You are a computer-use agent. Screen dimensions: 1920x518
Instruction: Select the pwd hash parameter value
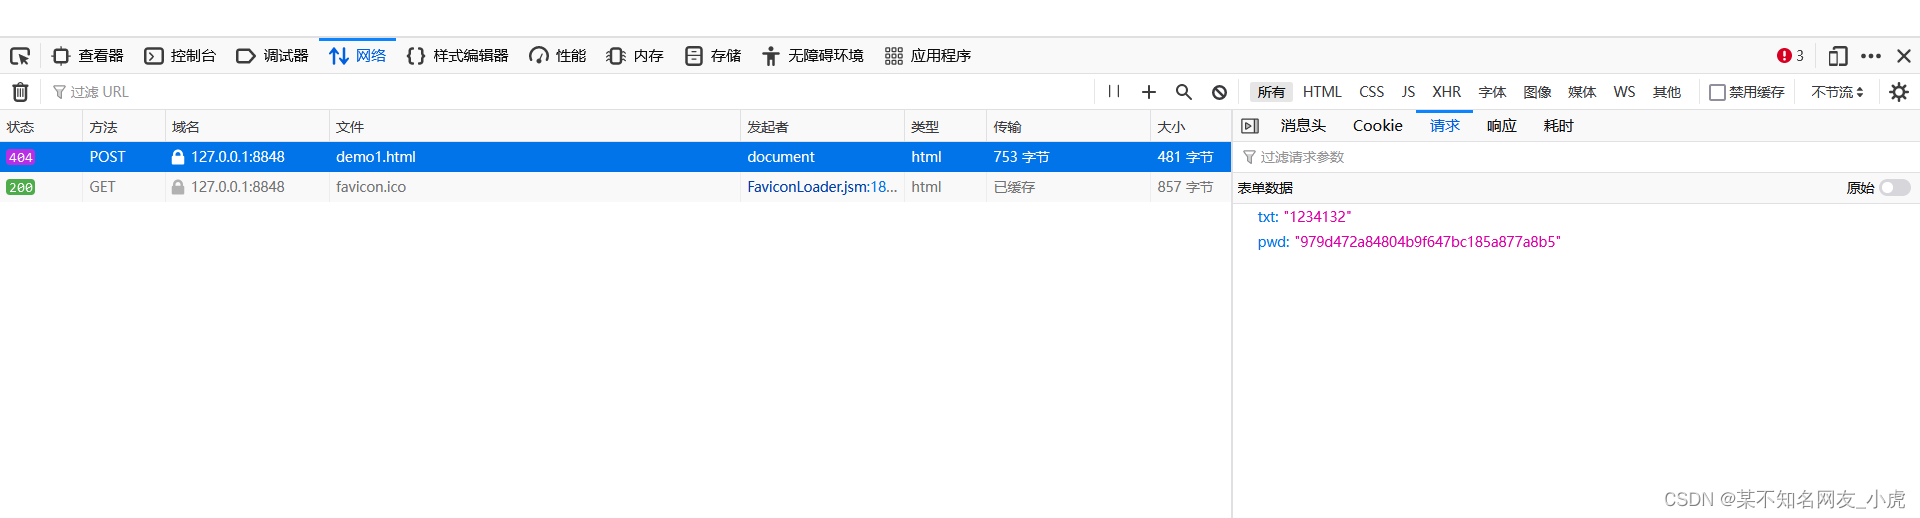(x=1428, y=242)
